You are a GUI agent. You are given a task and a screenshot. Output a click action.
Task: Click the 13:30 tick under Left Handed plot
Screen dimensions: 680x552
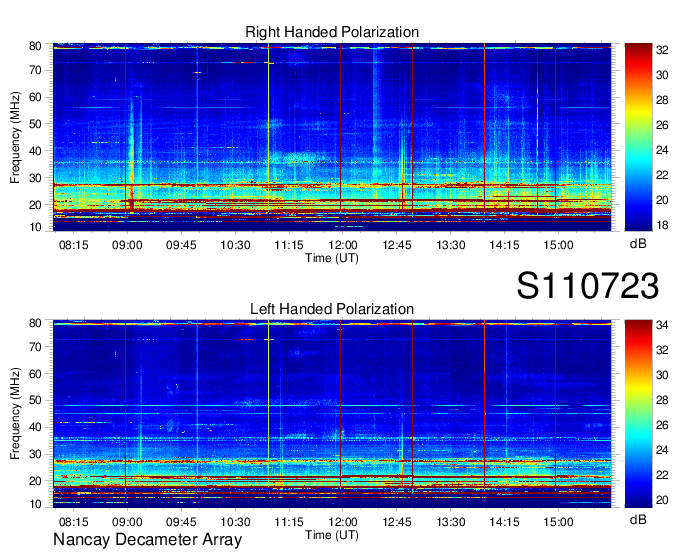(451, 522)
